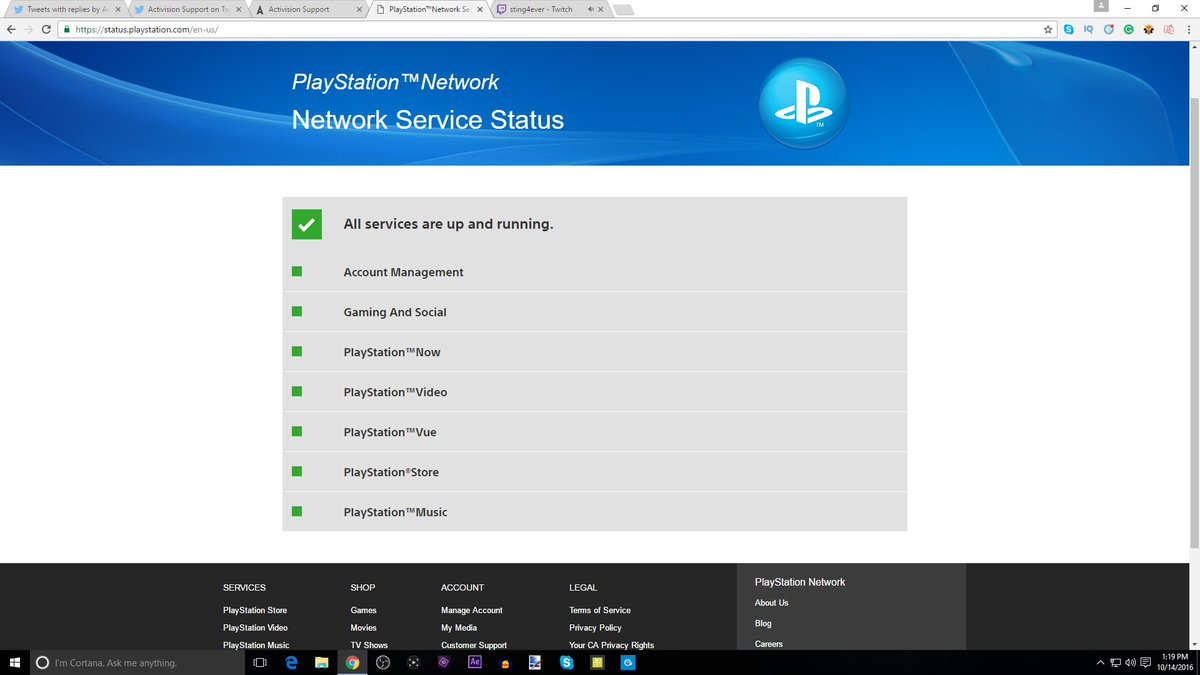Click the browser back arrow
The height and width of the screenshot is (675, 1200).
click(x=11, y=29)
